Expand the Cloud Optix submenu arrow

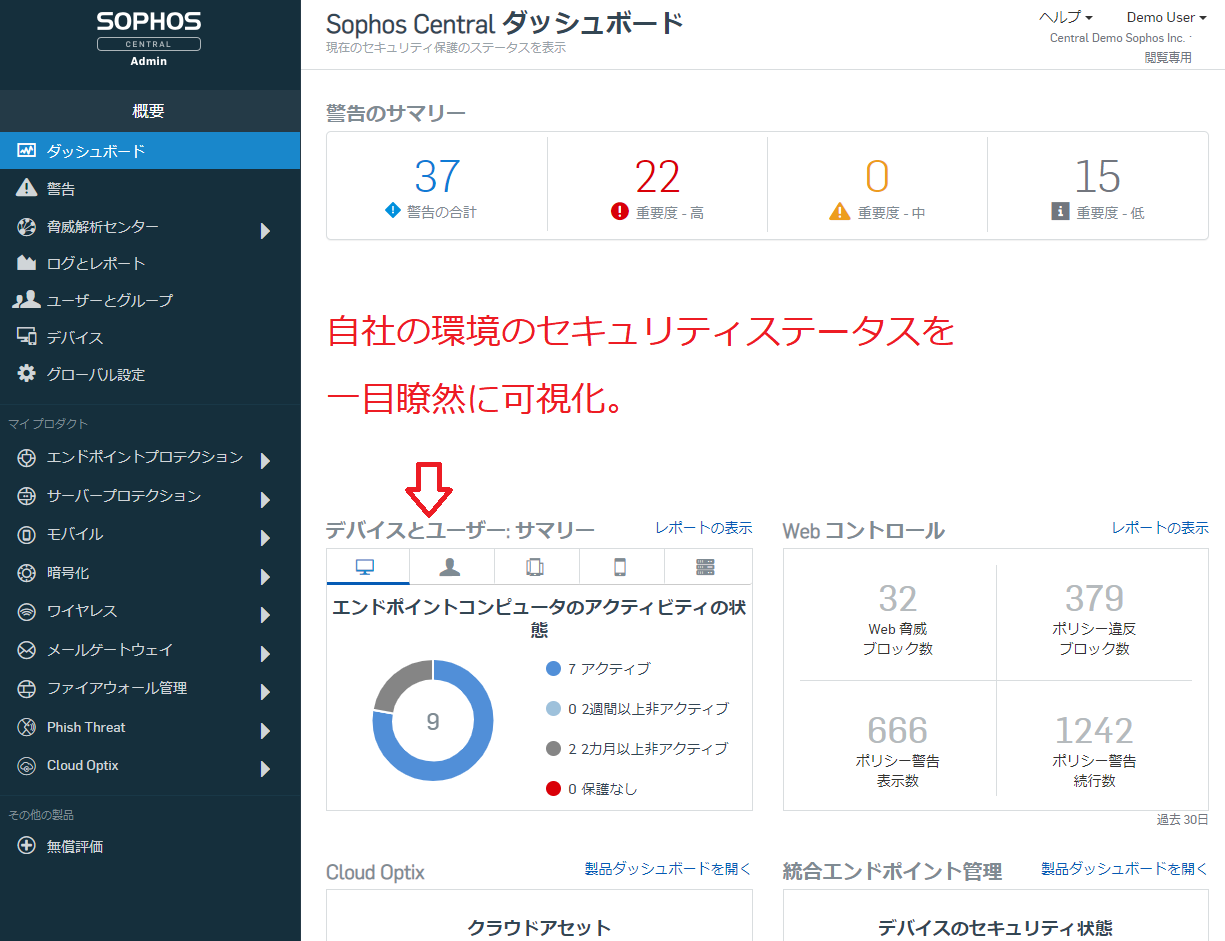265,769
